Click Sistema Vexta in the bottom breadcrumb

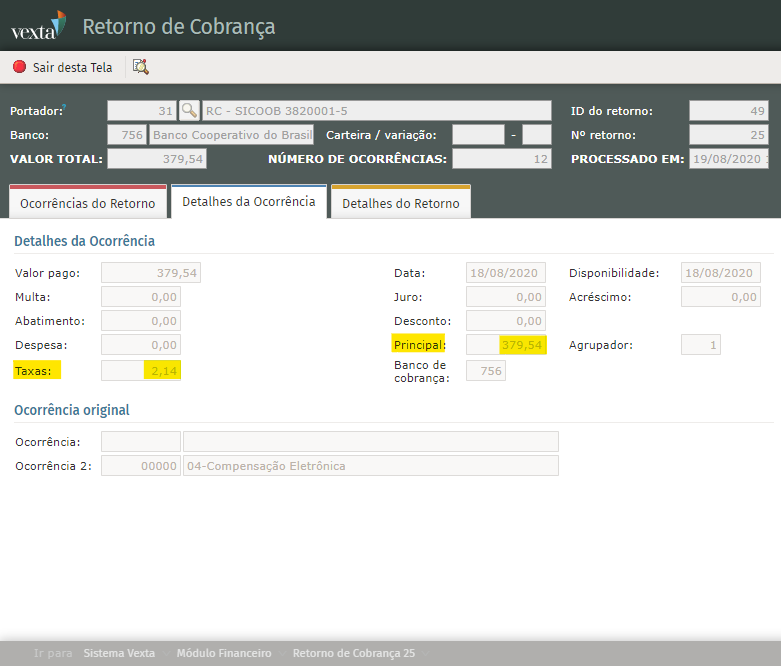119,653
